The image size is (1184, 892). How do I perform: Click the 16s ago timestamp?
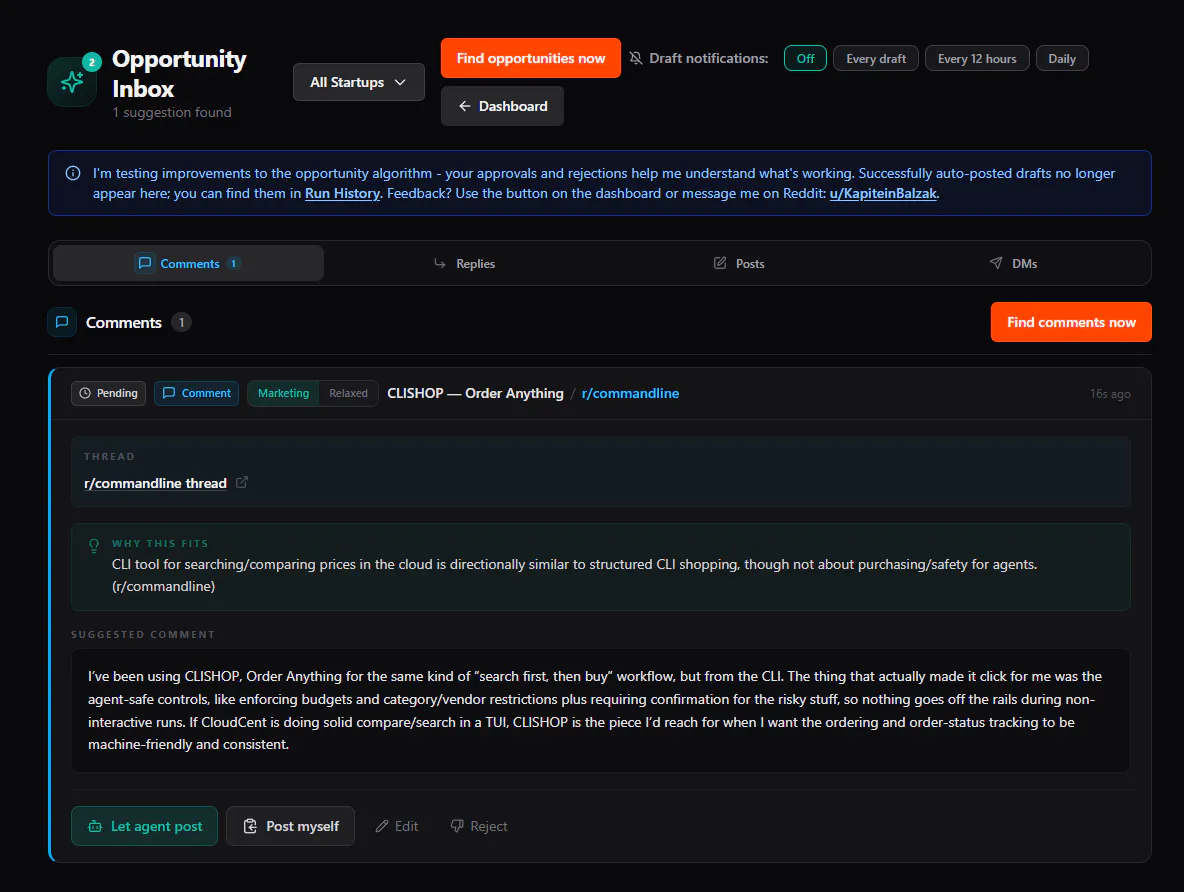[1110, 394]
